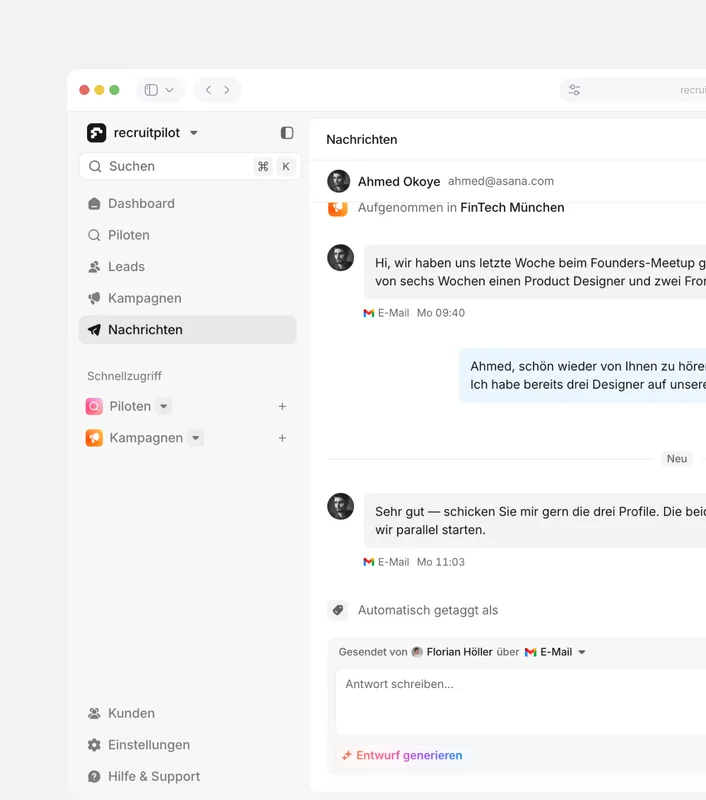This screenshot has height=800, width=706.
Task: Open Leads in the sidebar
Action: [187, 267]
